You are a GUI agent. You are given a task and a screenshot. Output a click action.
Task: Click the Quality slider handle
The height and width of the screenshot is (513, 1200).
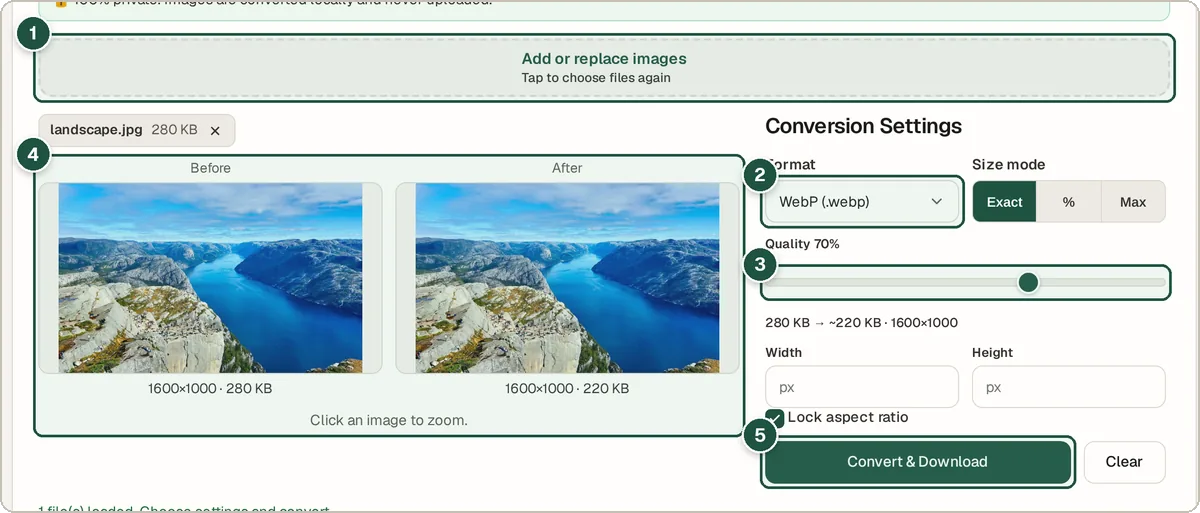[x=1028, y=283]
